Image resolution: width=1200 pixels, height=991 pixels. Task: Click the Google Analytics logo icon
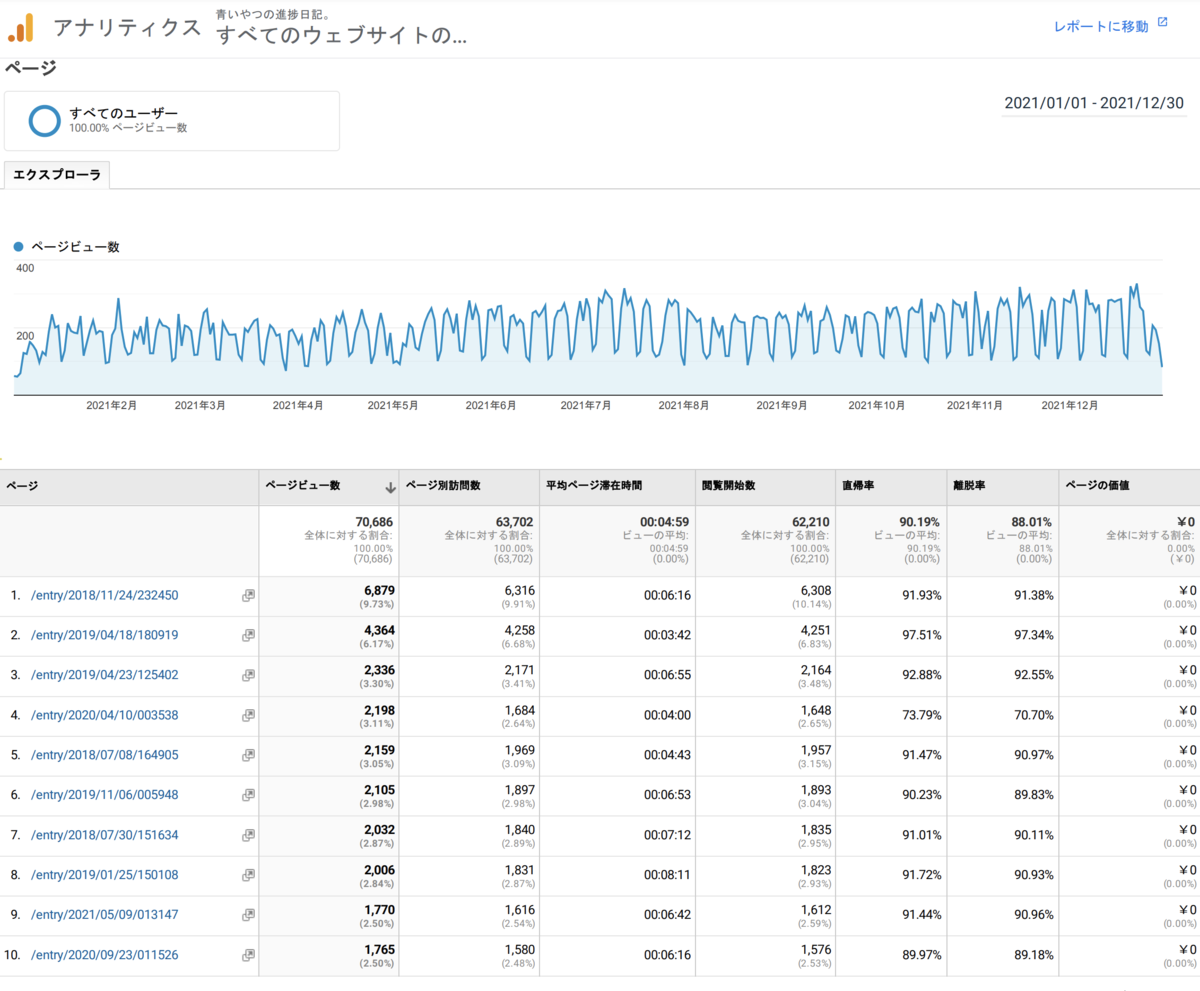[x=21, y=28]
